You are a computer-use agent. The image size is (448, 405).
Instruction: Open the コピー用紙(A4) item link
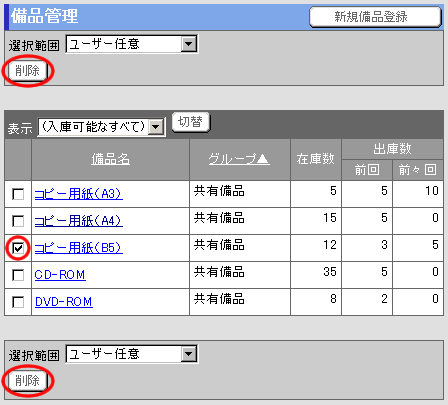(79, 221)
